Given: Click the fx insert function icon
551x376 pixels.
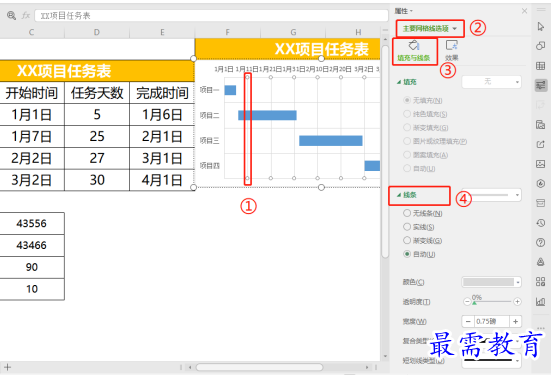Looking at the screenshot, I should (x=26, y=15).
